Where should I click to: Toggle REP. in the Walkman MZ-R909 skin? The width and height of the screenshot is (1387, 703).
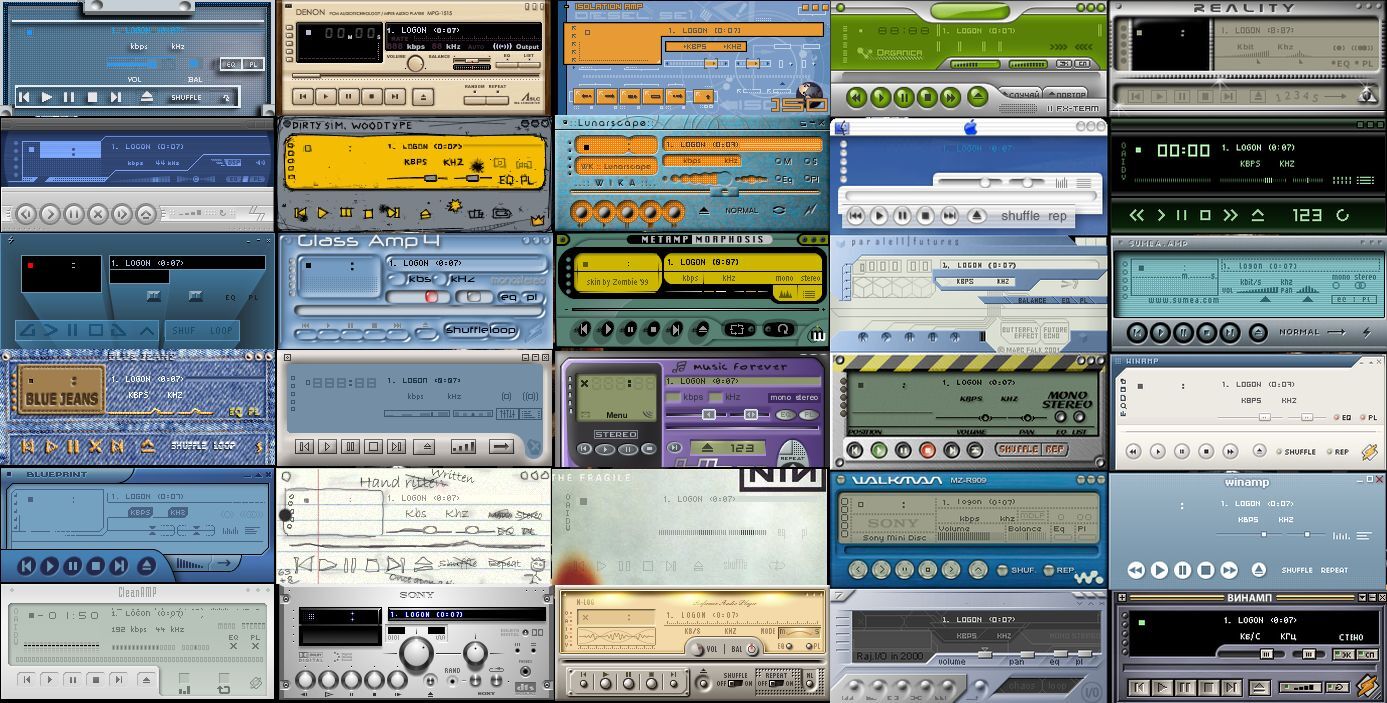click(1059, 570)
